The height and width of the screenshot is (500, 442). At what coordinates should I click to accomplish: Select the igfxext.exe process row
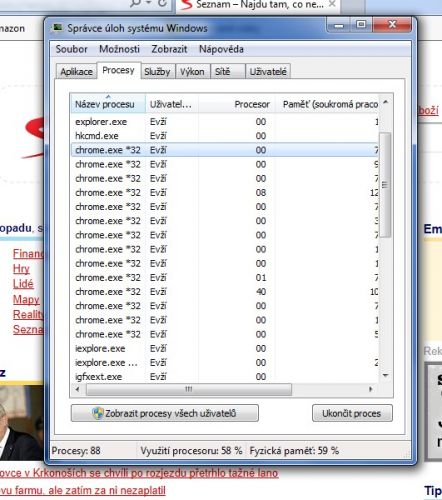click(x=225, y=376)
